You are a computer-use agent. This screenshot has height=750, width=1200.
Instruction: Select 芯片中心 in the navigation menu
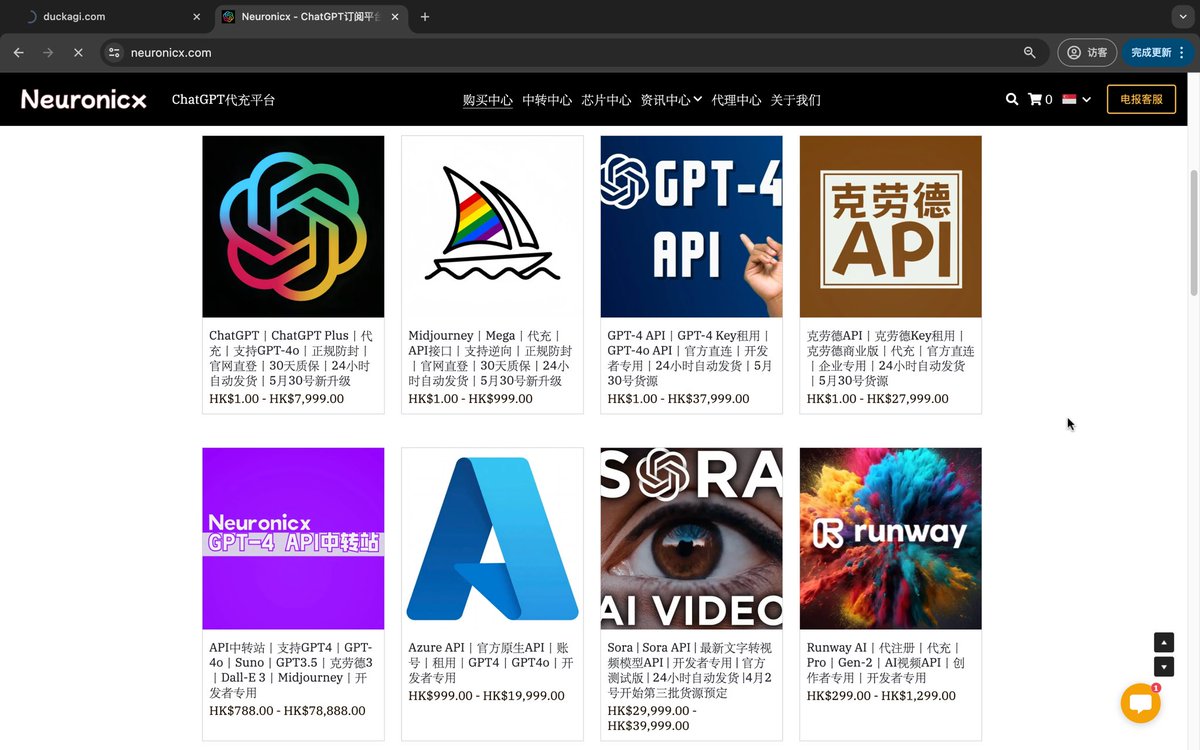pos(605,99)
